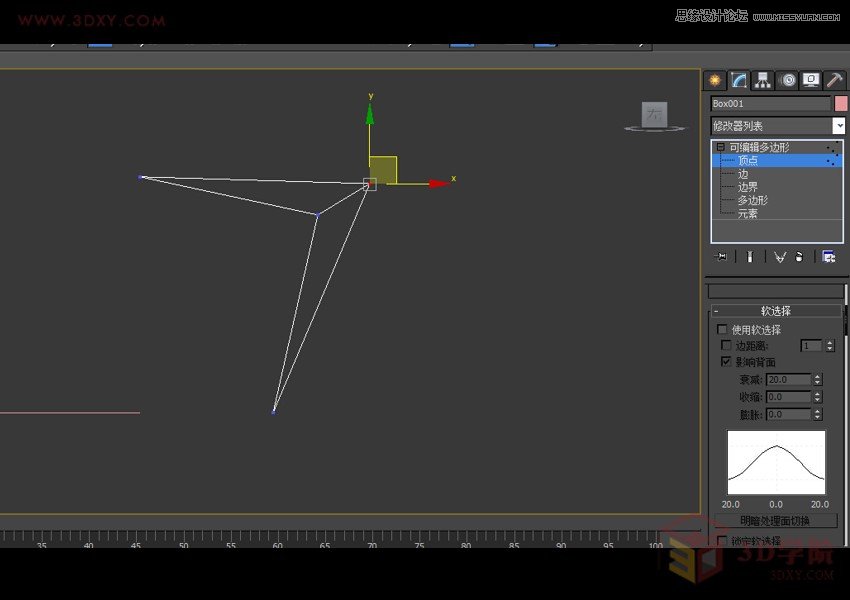Click the 衰减 value field
850x600 pixels.
point(789,379)
